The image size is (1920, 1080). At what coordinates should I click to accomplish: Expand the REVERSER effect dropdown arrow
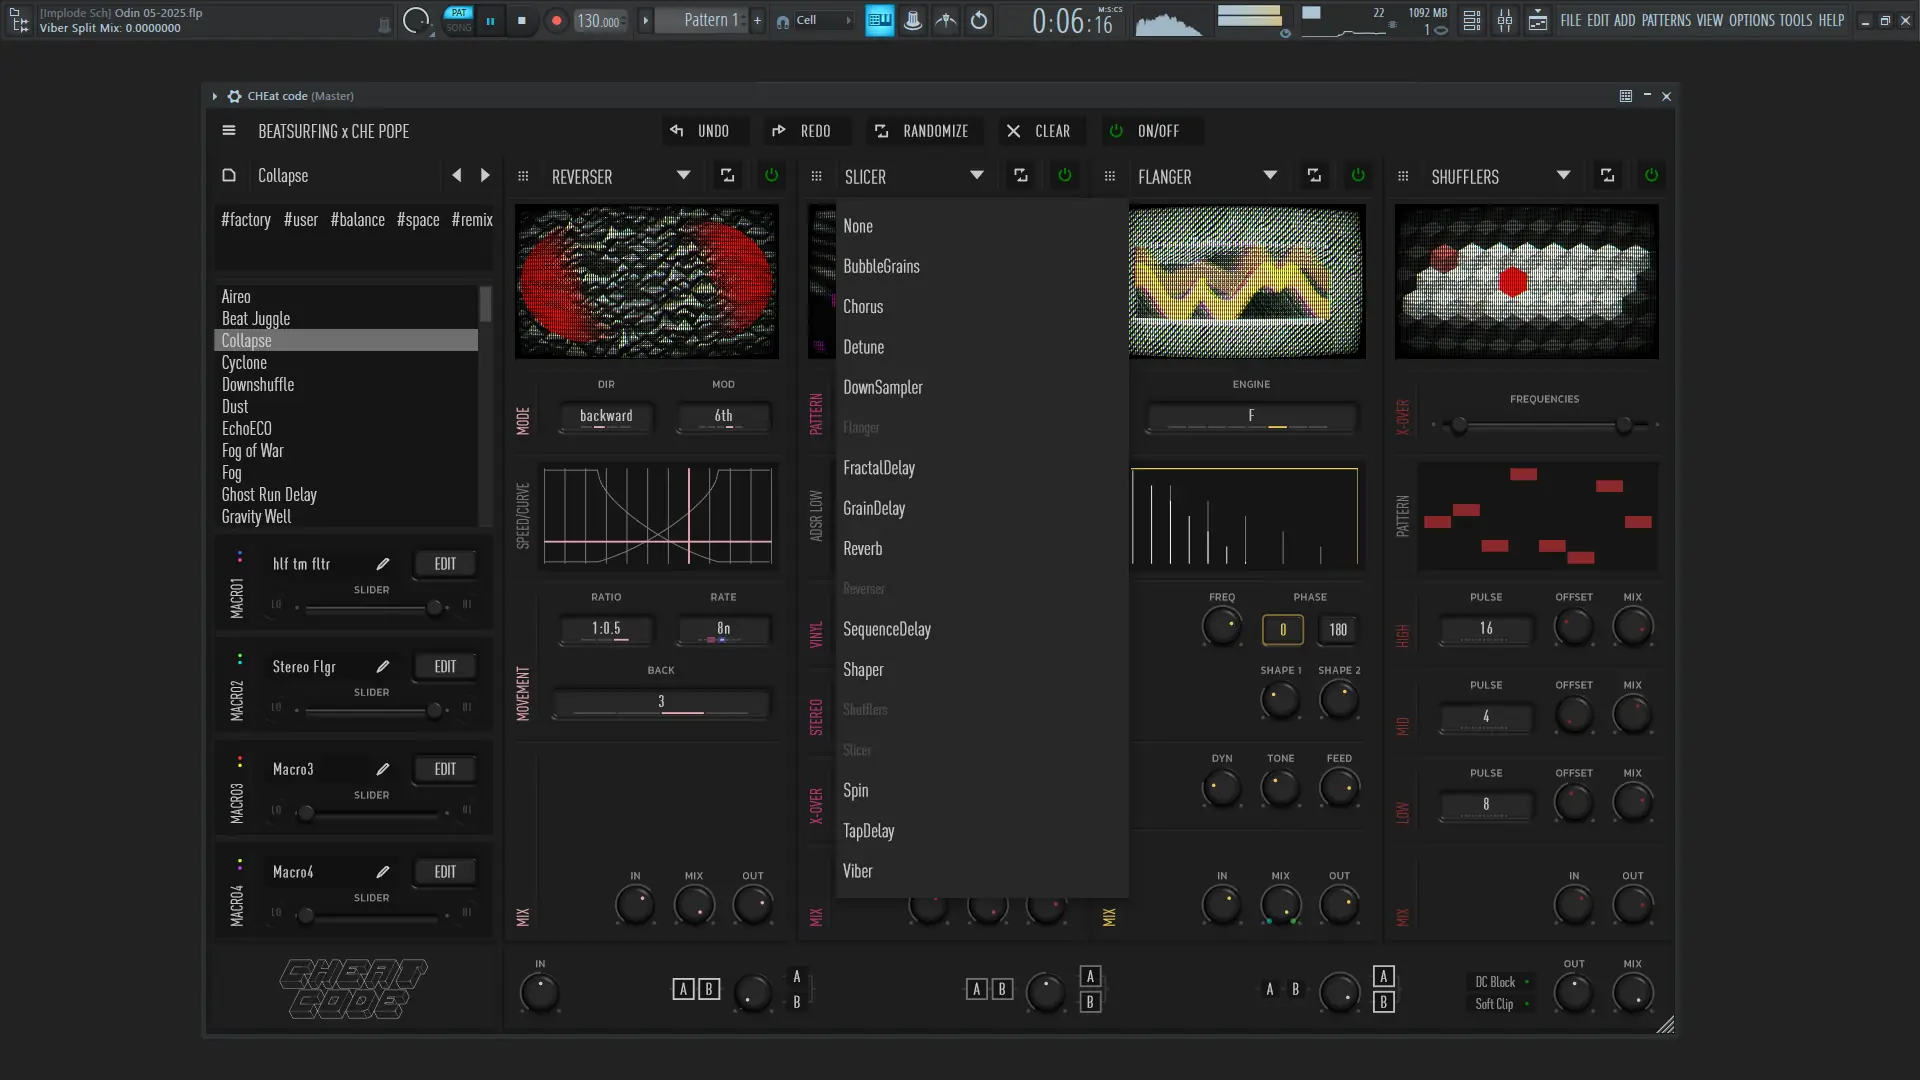tap(683, 176)
